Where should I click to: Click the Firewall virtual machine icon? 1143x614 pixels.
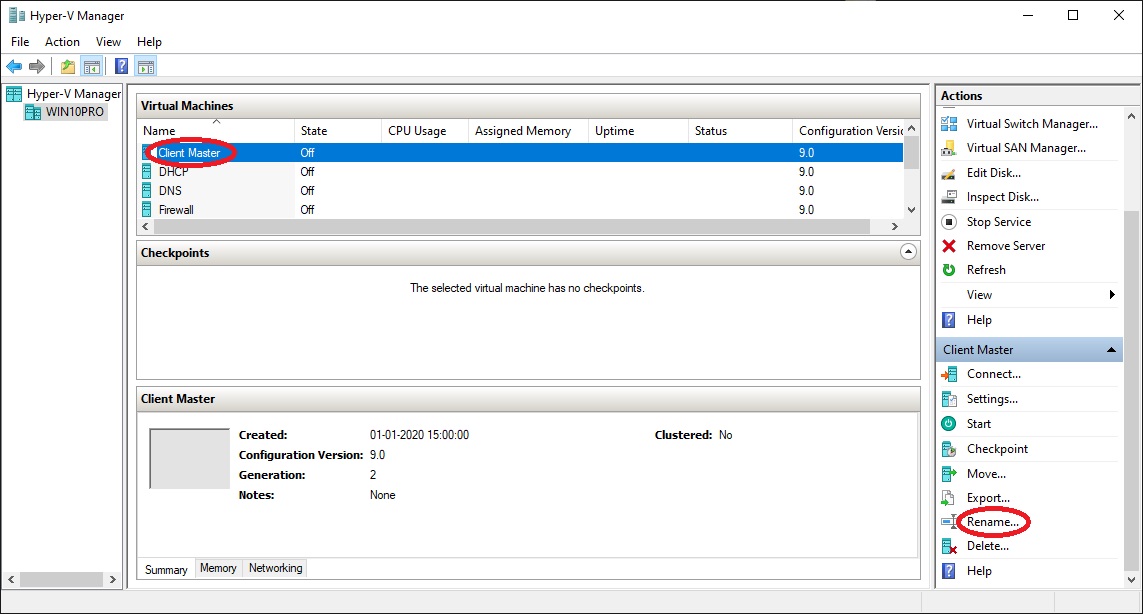[x=147, y=209]
